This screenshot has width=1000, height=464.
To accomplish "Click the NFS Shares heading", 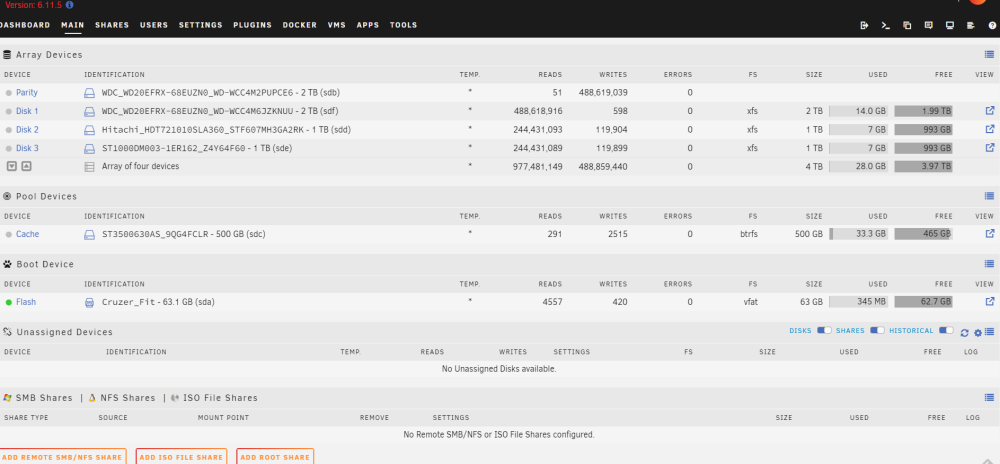I will coord(127,398).
